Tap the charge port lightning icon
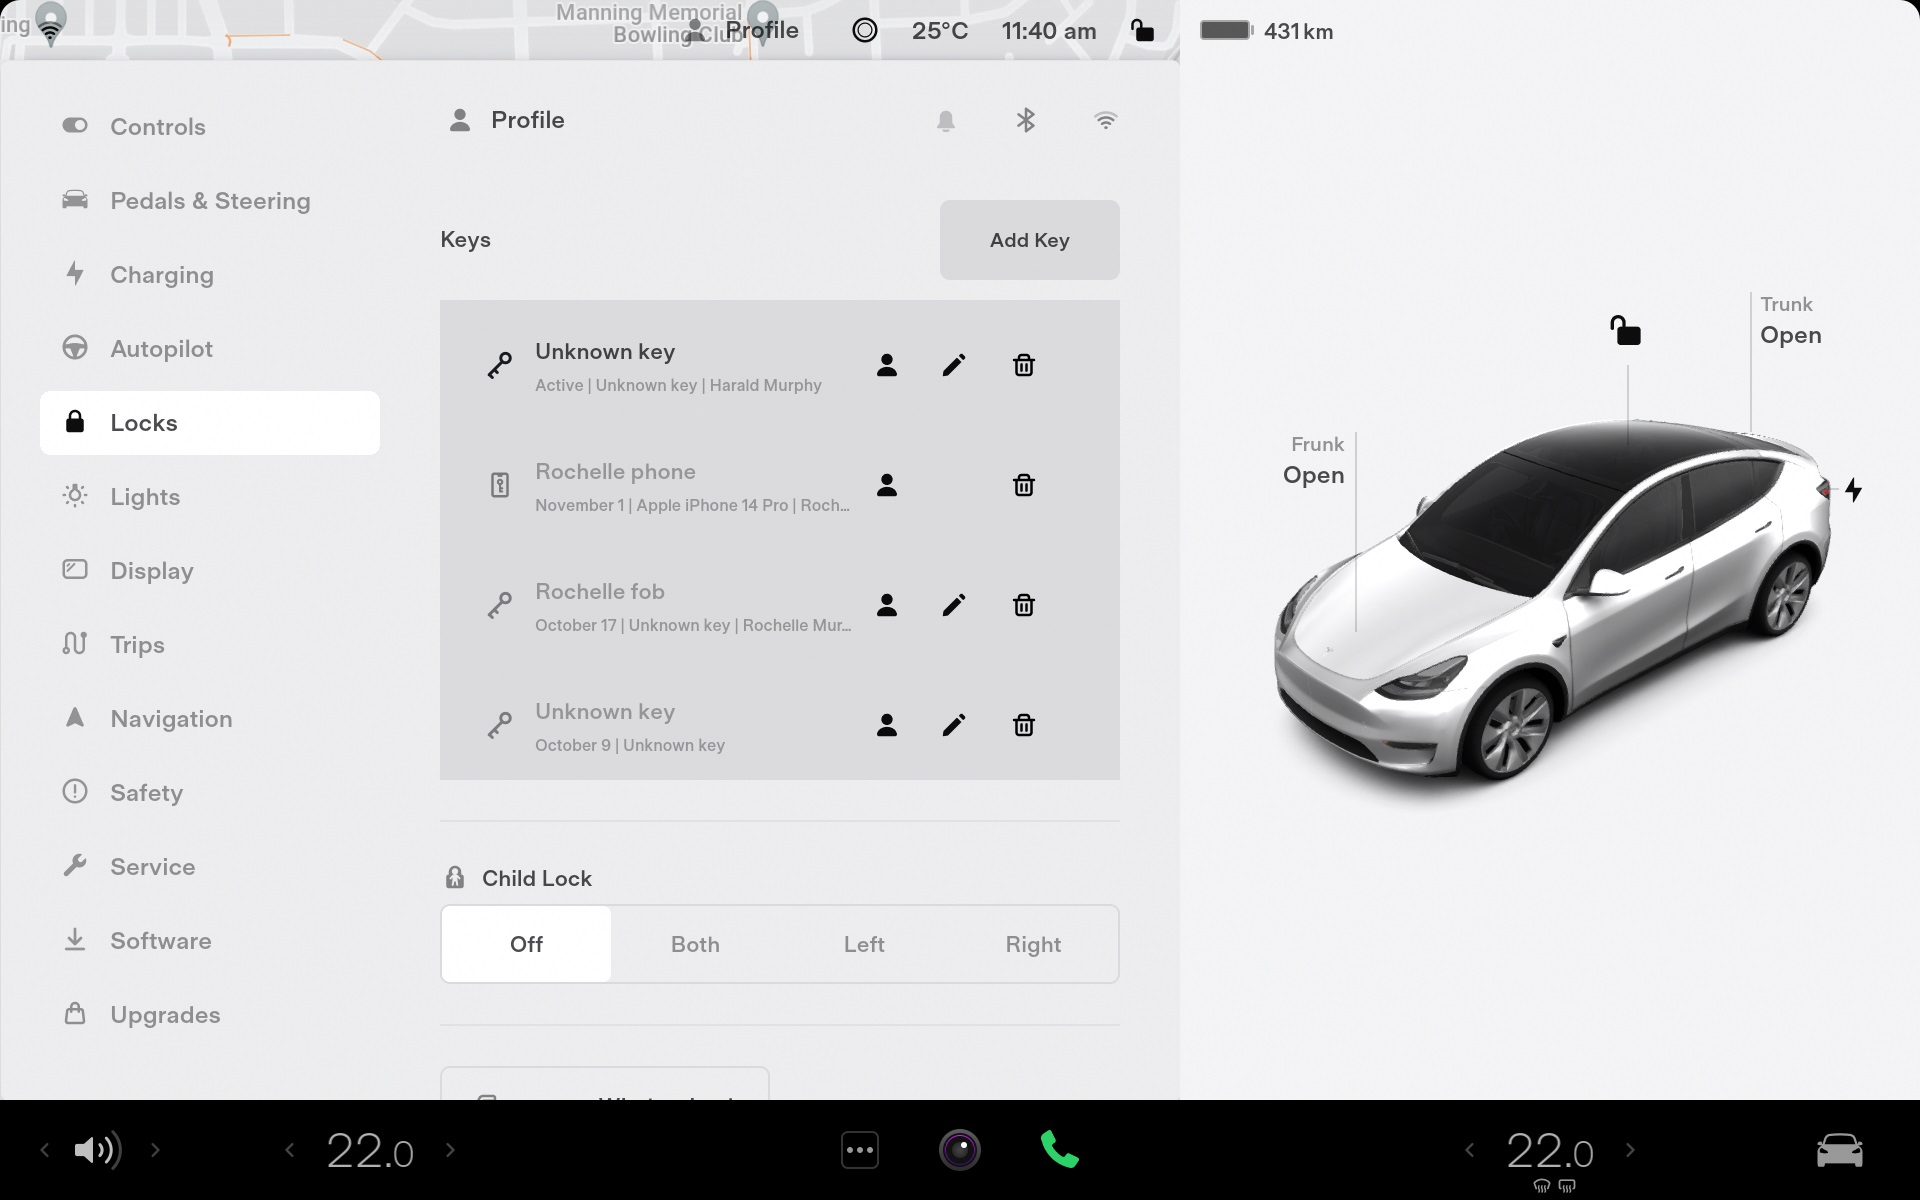 click(x=1853, y=490)
